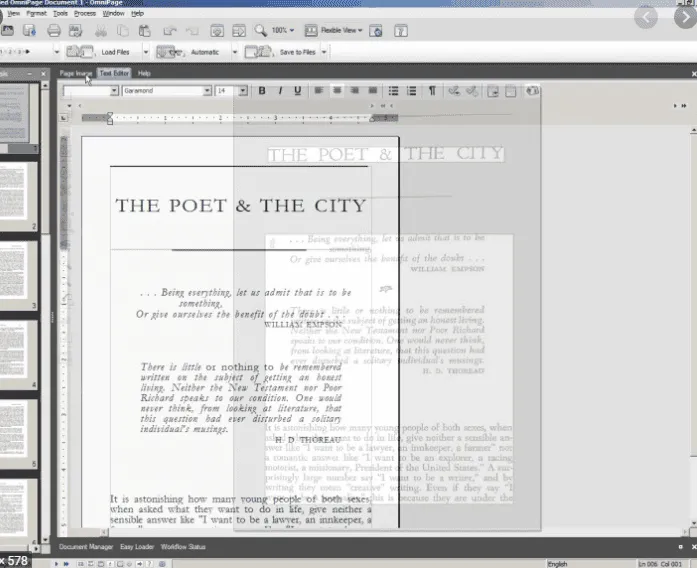697x568 pixels.
Task: Click the right margin marker on ruler
Action: pos(373,118)
